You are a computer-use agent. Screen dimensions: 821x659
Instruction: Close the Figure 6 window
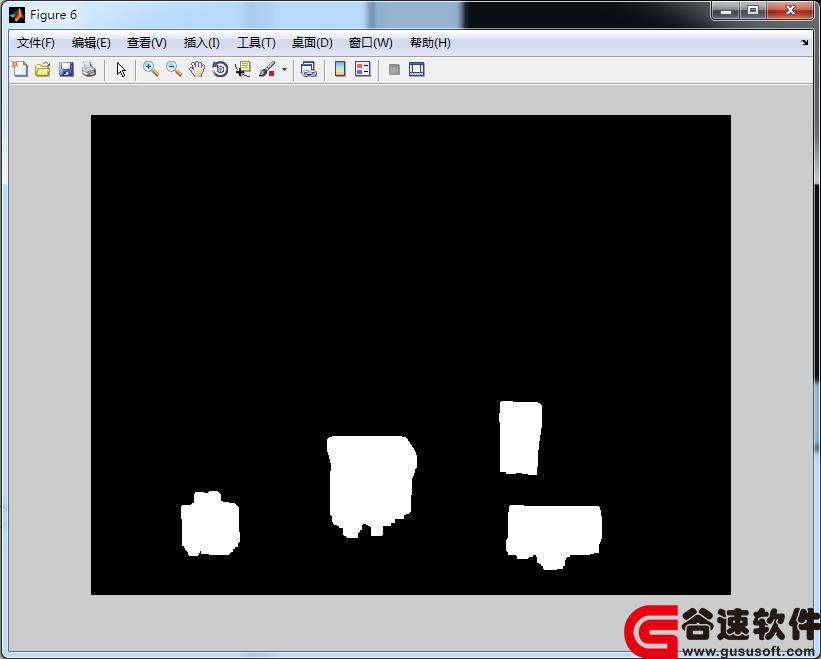pos(790,10)
